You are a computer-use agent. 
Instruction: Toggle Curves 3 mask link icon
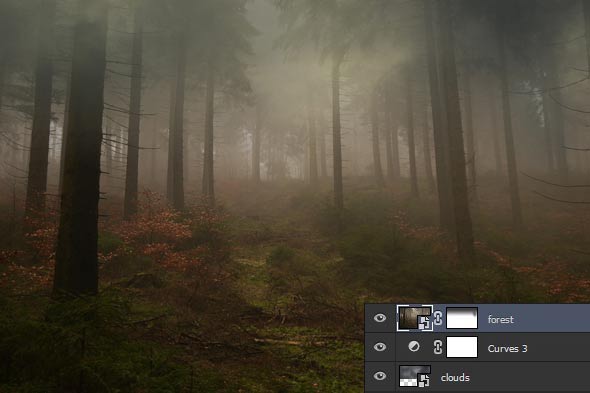[x=438, y=347]
